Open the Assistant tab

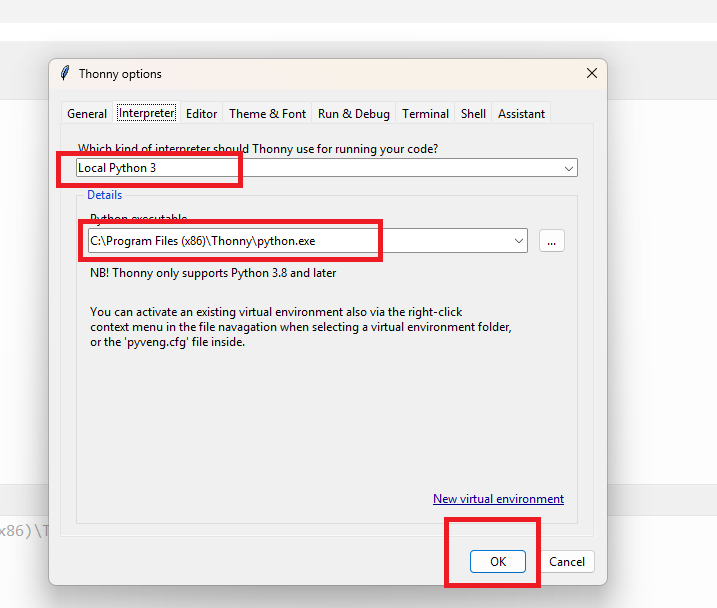pos(521,114)
